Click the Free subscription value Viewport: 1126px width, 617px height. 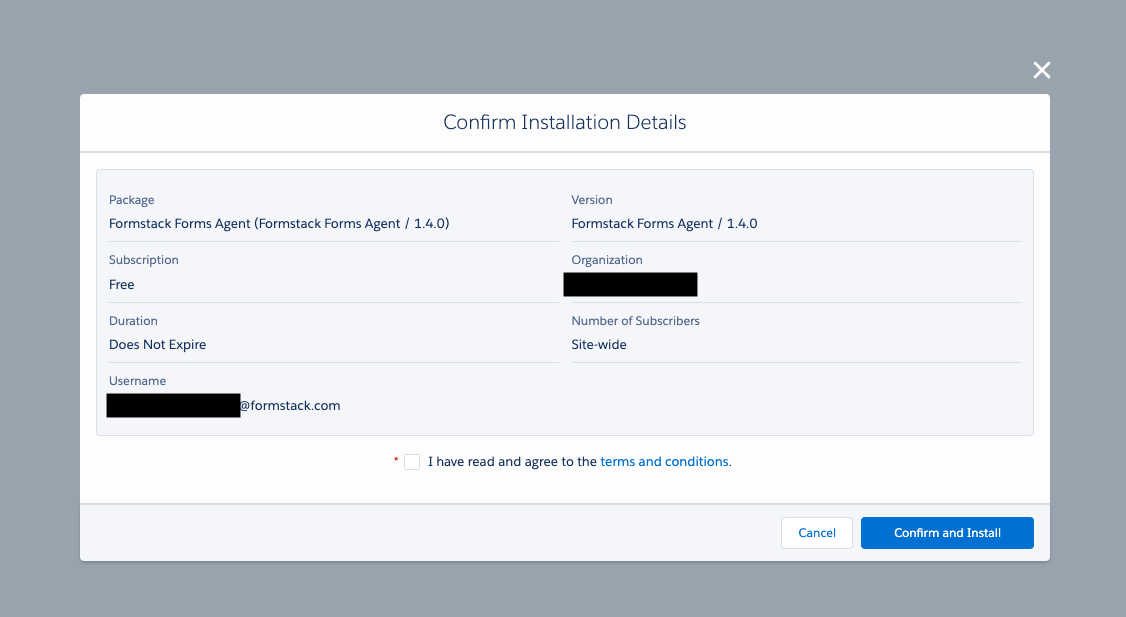(122, 285)
